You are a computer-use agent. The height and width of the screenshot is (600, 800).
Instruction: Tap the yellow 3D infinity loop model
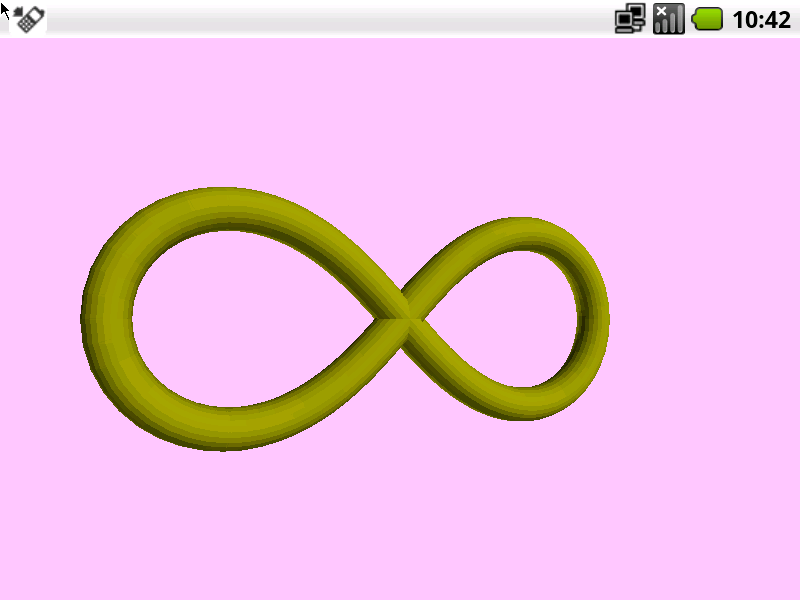[x=345, y=319]
